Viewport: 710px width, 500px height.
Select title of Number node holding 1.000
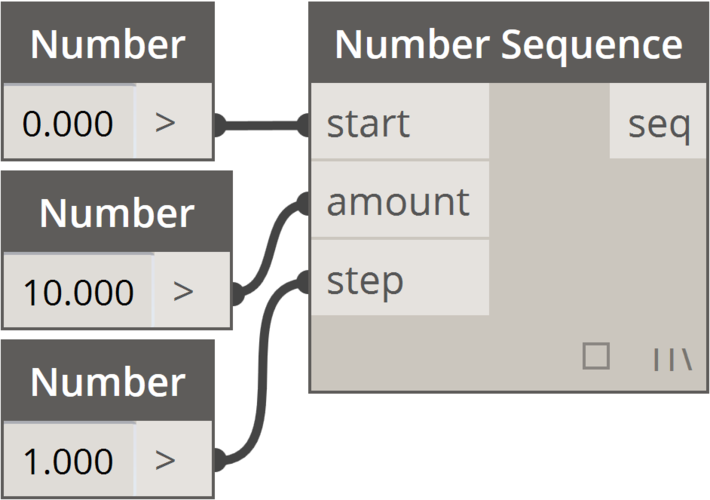point(108,382)
